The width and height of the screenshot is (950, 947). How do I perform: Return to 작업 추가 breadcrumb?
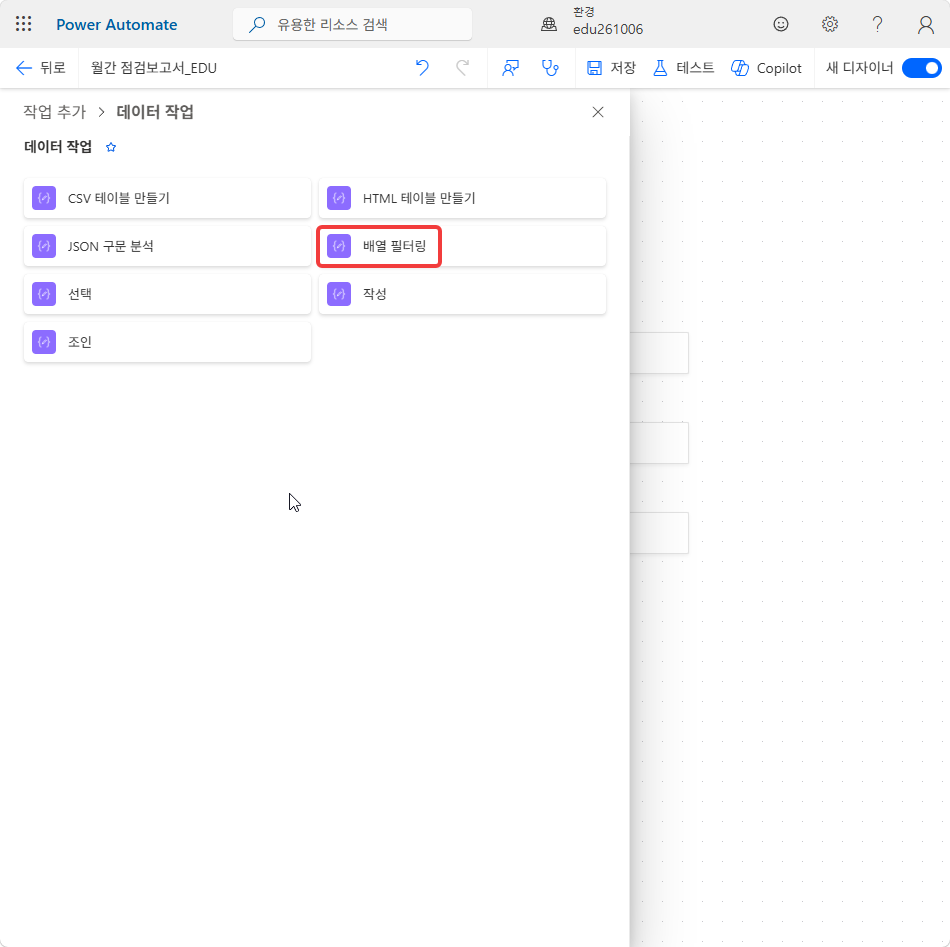point(55,112)
